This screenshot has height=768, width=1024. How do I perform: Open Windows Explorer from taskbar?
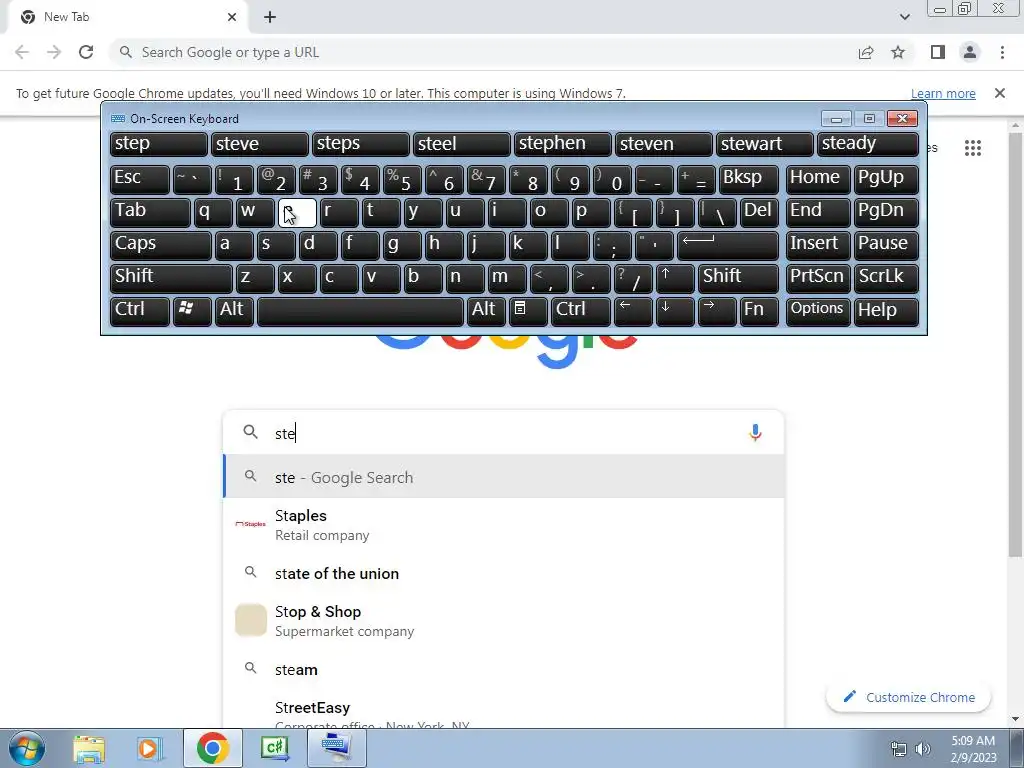(x=89, y=748)
